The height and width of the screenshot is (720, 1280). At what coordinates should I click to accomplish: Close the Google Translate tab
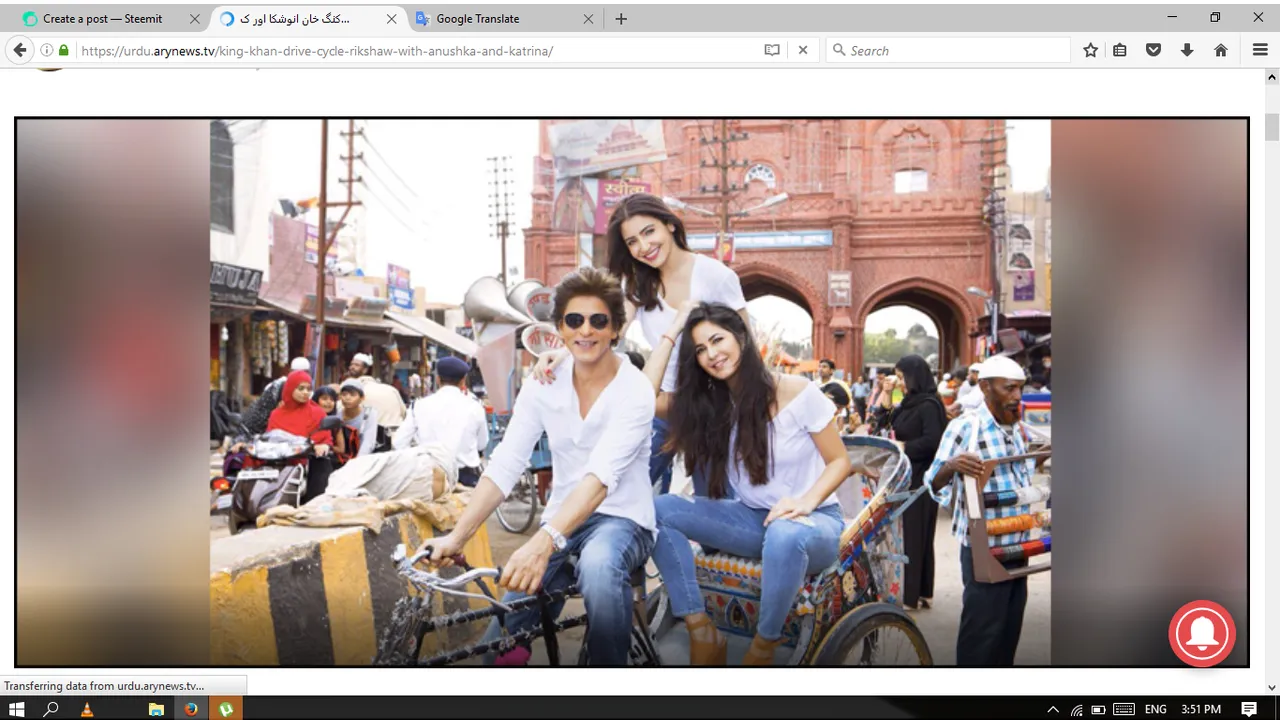(x=588, y=19)
